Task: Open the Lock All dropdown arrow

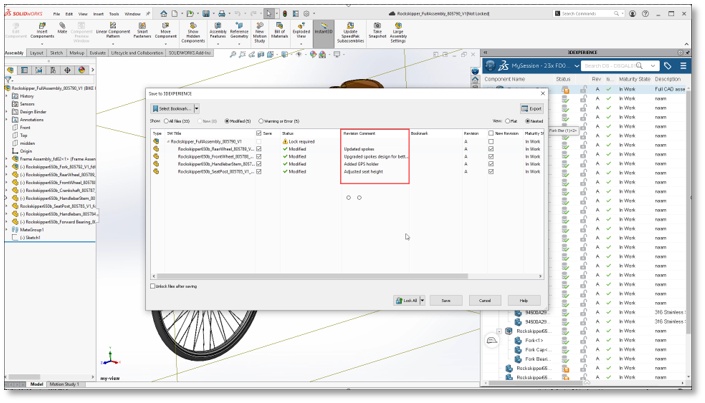Action: (x=422, y=300)
